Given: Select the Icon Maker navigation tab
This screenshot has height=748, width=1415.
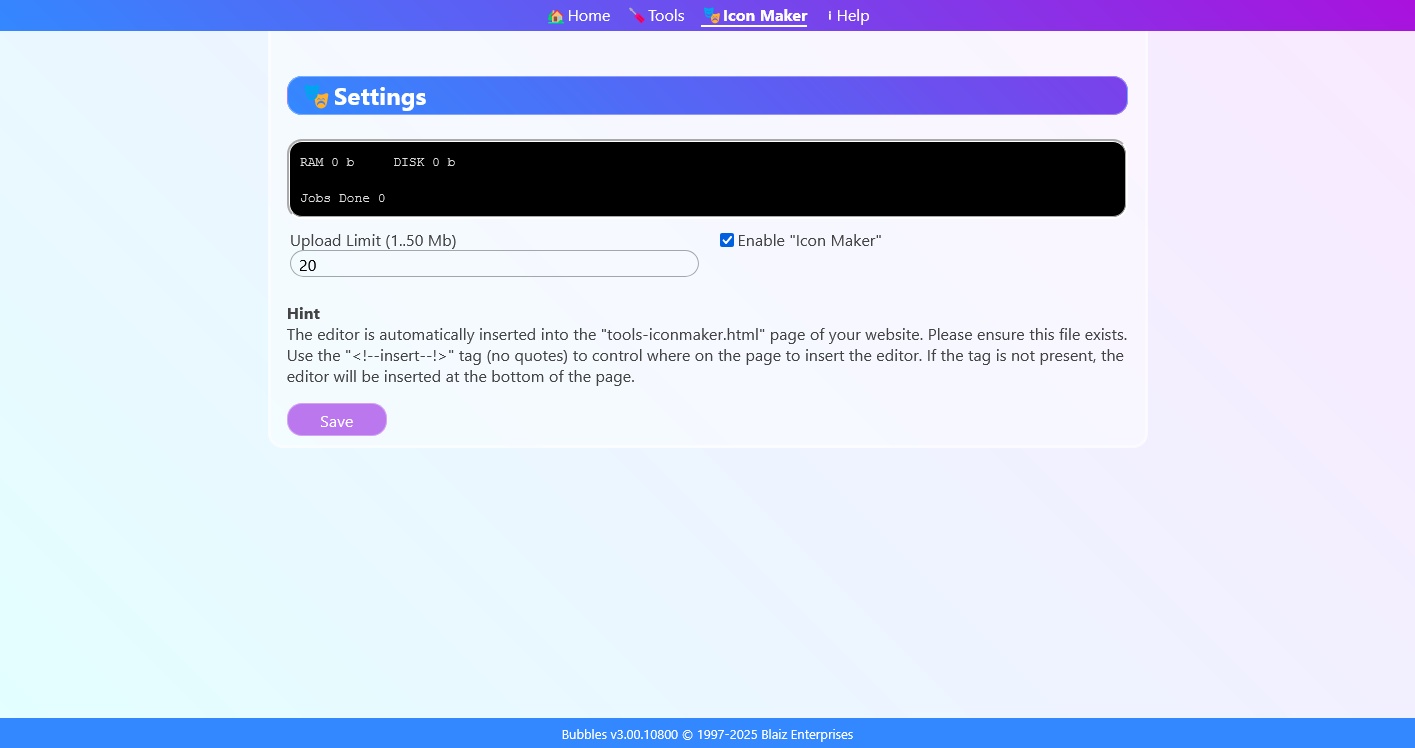Looking at the screenshot, I should (764, 16).
